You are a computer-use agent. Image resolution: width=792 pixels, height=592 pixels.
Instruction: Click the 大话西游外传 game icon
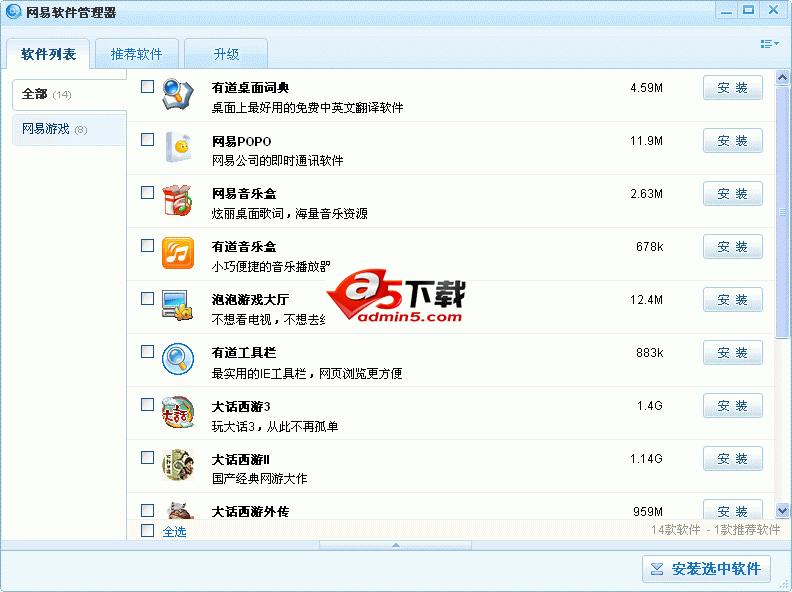(180, 511)
